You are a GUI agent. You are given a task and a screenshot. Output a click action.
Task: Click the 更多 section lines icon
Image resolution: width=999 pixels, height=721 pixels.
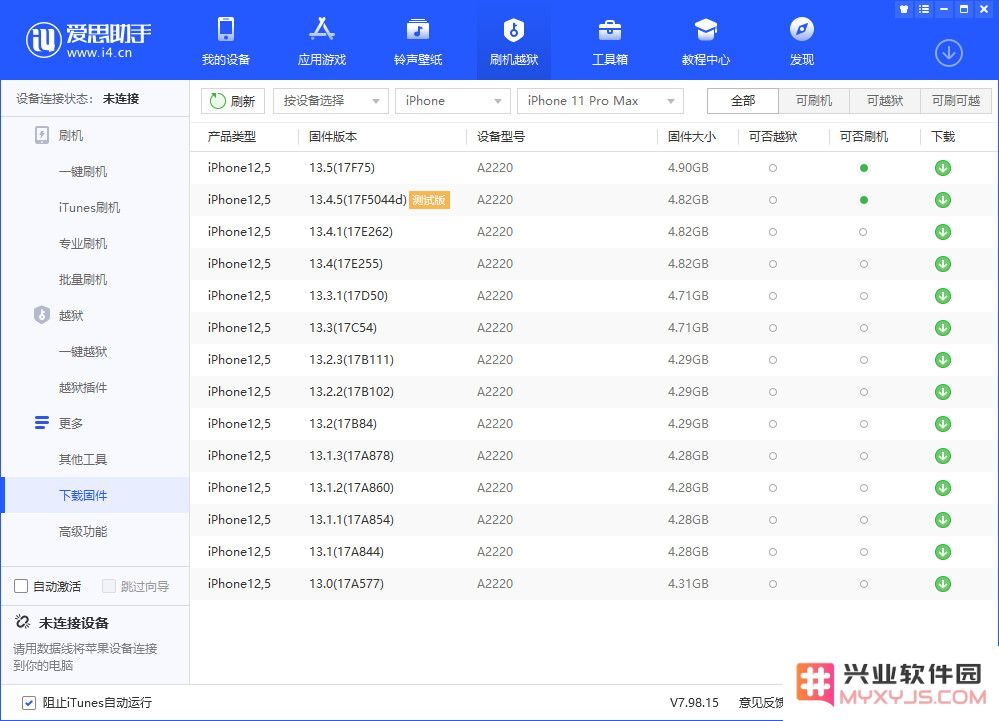(x=41, y=423)
